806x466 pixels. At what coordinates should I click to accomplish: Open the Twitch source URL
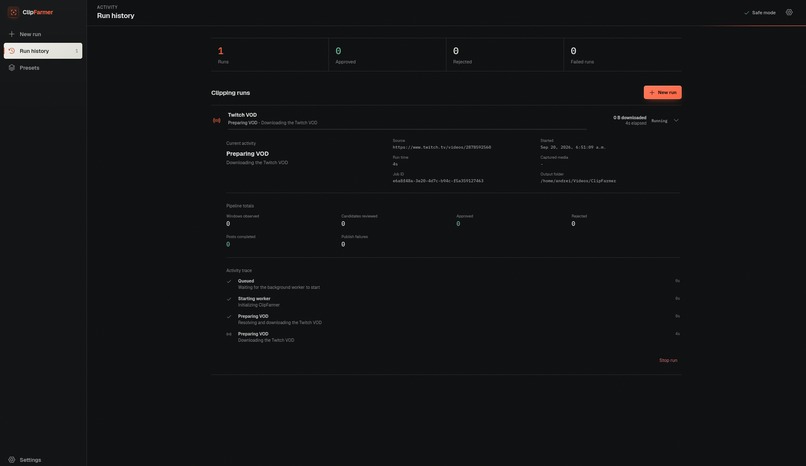point(442,147)
